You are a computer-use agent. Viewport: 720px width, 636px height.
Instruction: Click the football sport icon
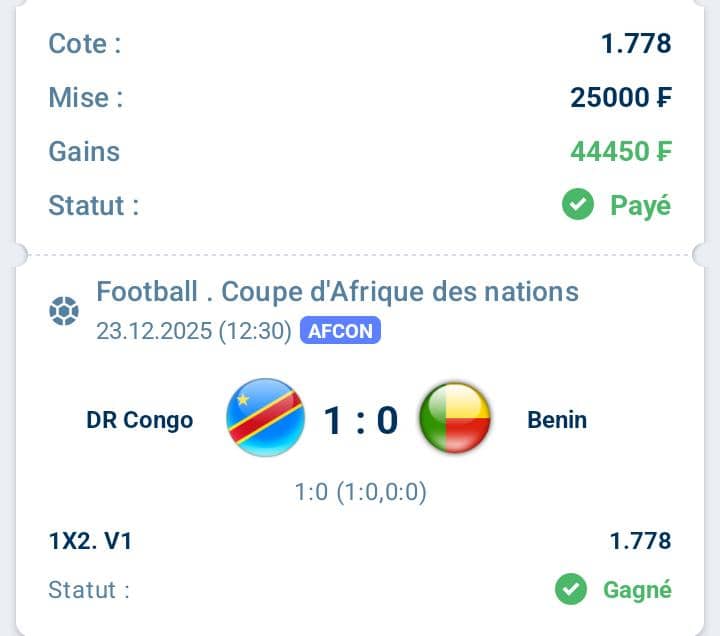coord(64,312)
